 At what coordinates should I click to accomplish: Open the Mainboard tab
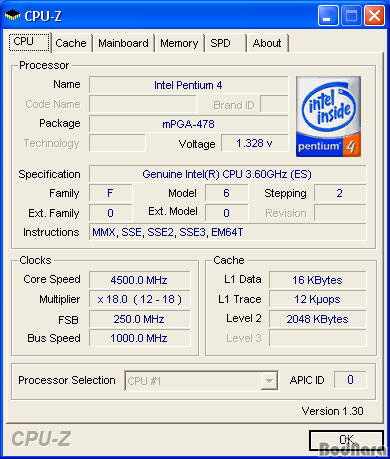(x=123, y=43)
